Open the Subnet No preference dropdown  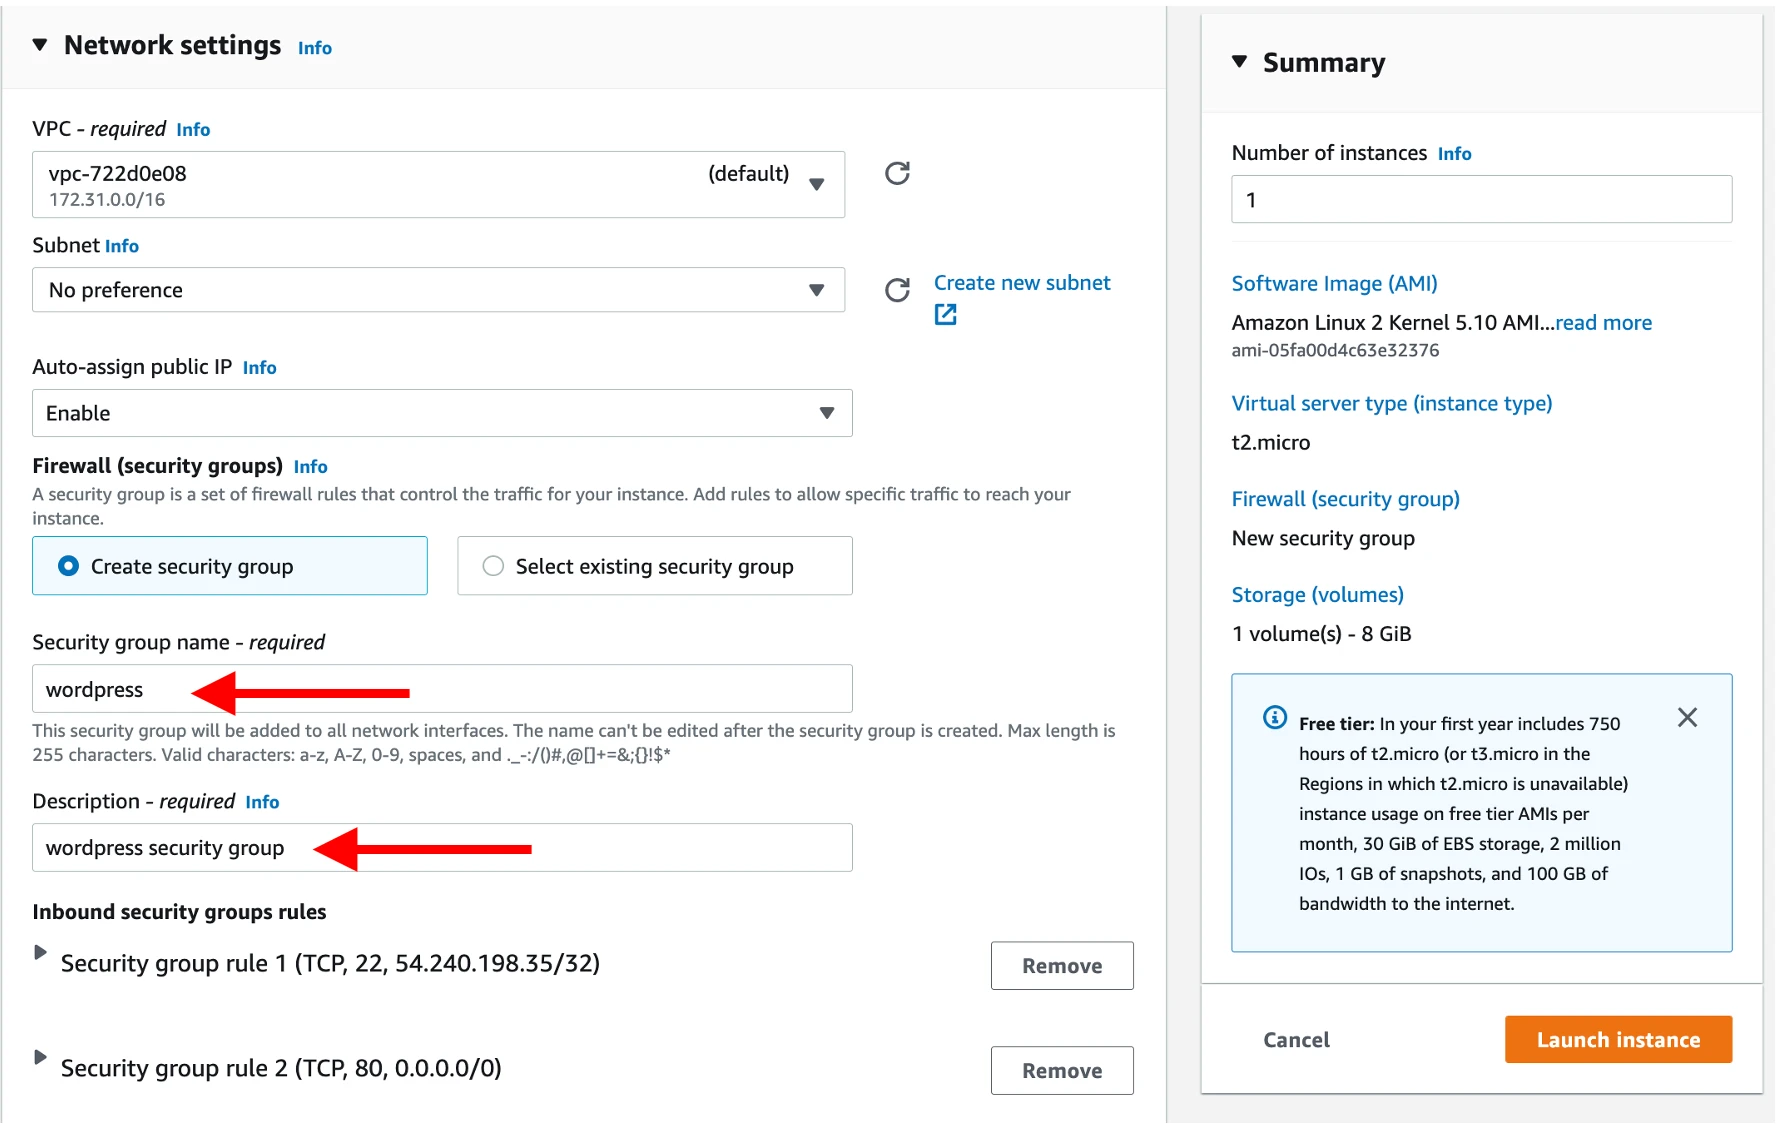tap(438, 290)
